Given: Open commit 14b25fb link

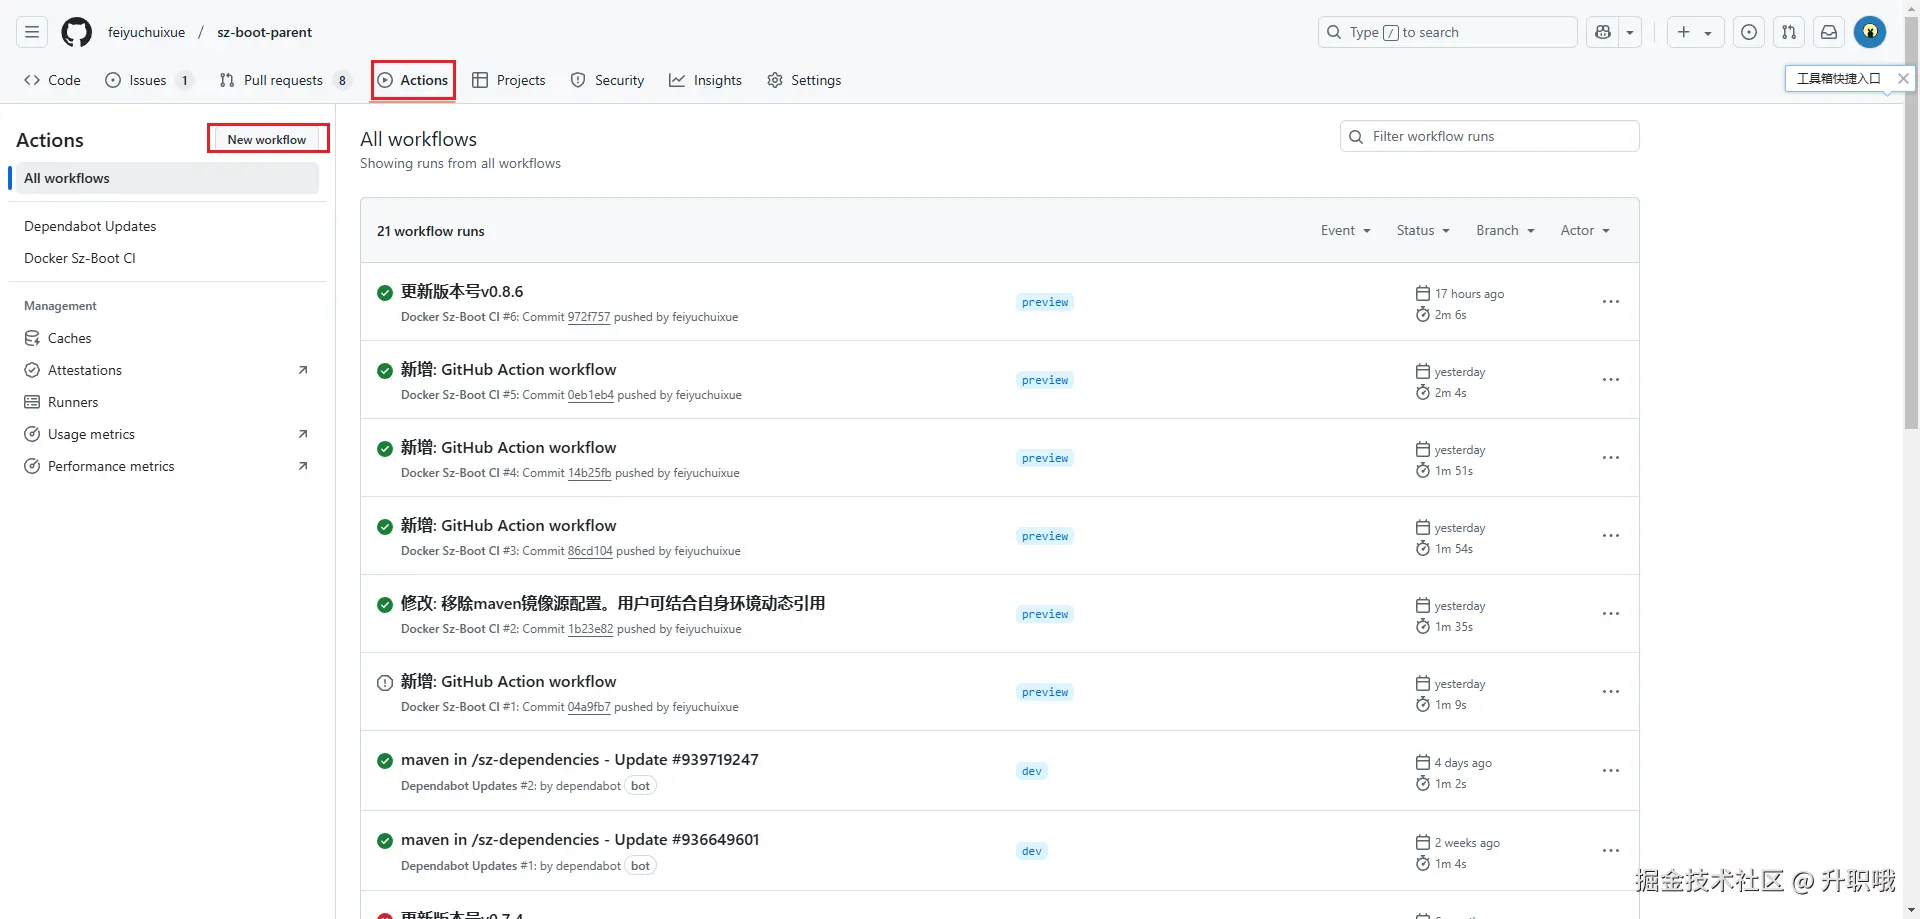Looking at the screenshot, I should coord(590,473).
